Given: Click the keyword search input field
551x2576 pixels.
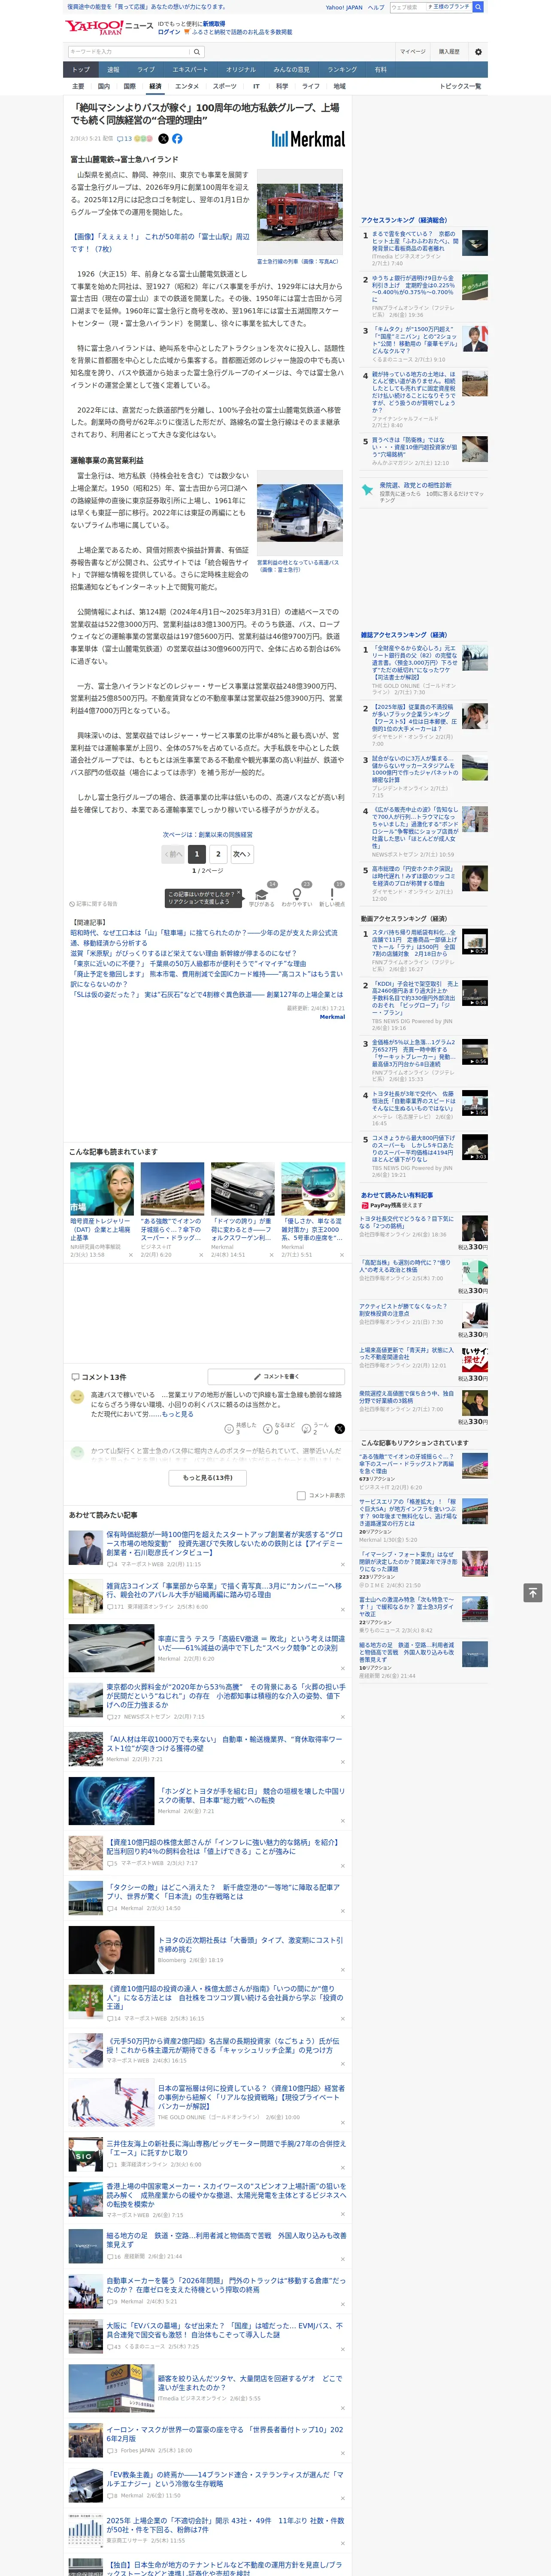Looking at the screenshot, I should click(128, 51).
